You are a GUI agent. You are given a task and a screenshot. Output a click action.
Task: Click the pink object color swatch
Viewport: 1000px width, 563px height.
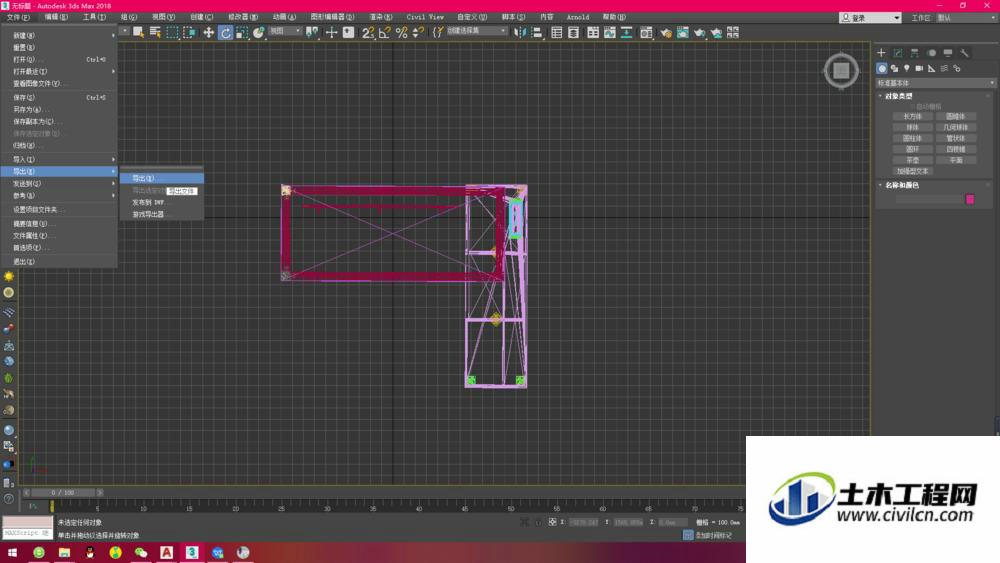[970, 200]
